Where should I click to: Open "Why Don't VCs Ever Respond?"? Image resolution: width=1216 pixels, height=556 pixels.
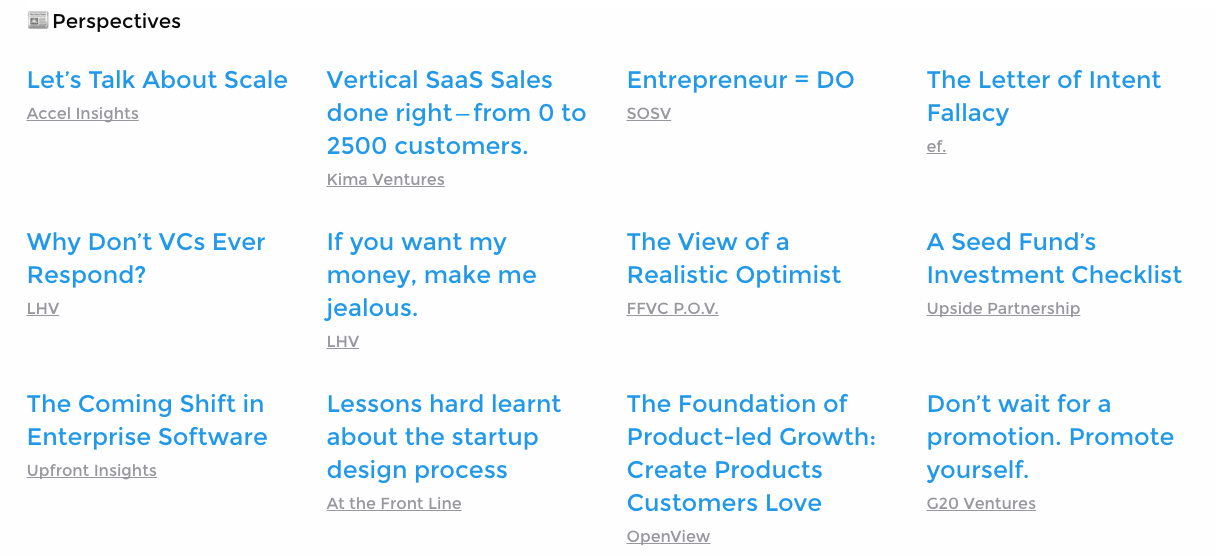click(x=146, y=258)
